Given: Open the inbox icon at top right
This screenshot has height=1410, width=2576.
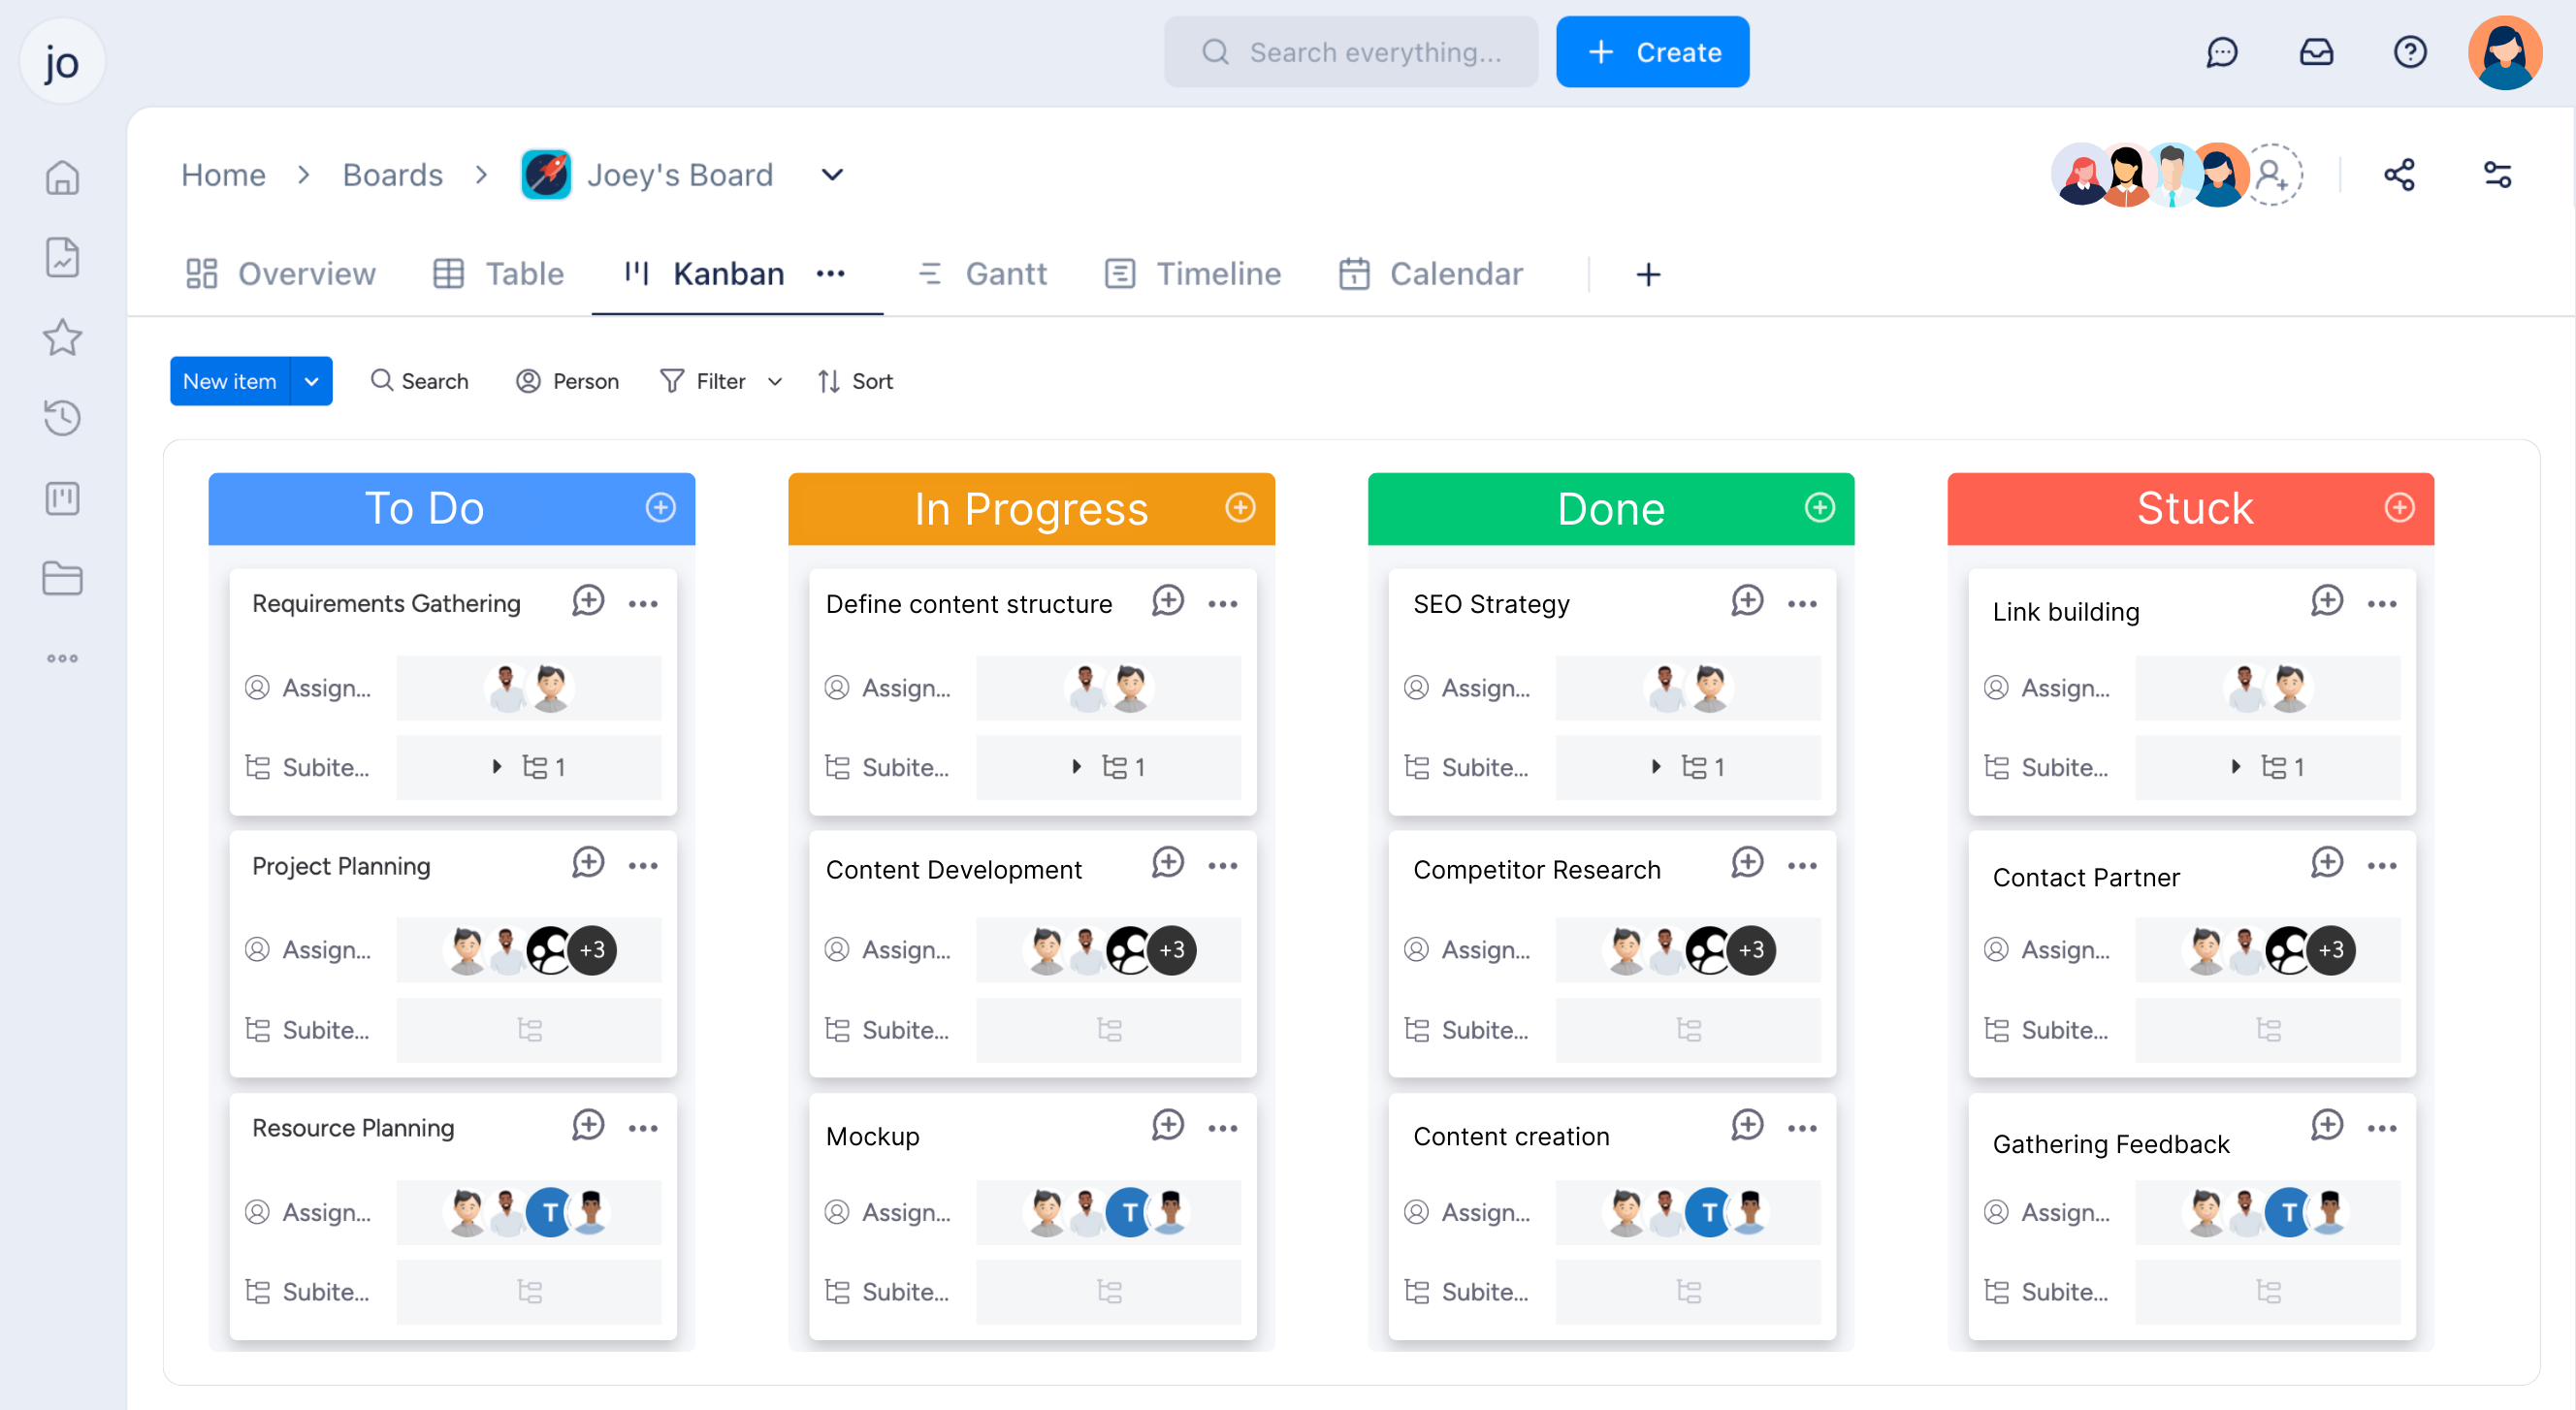Looking at the screenshot, I should pos(2317,52).
